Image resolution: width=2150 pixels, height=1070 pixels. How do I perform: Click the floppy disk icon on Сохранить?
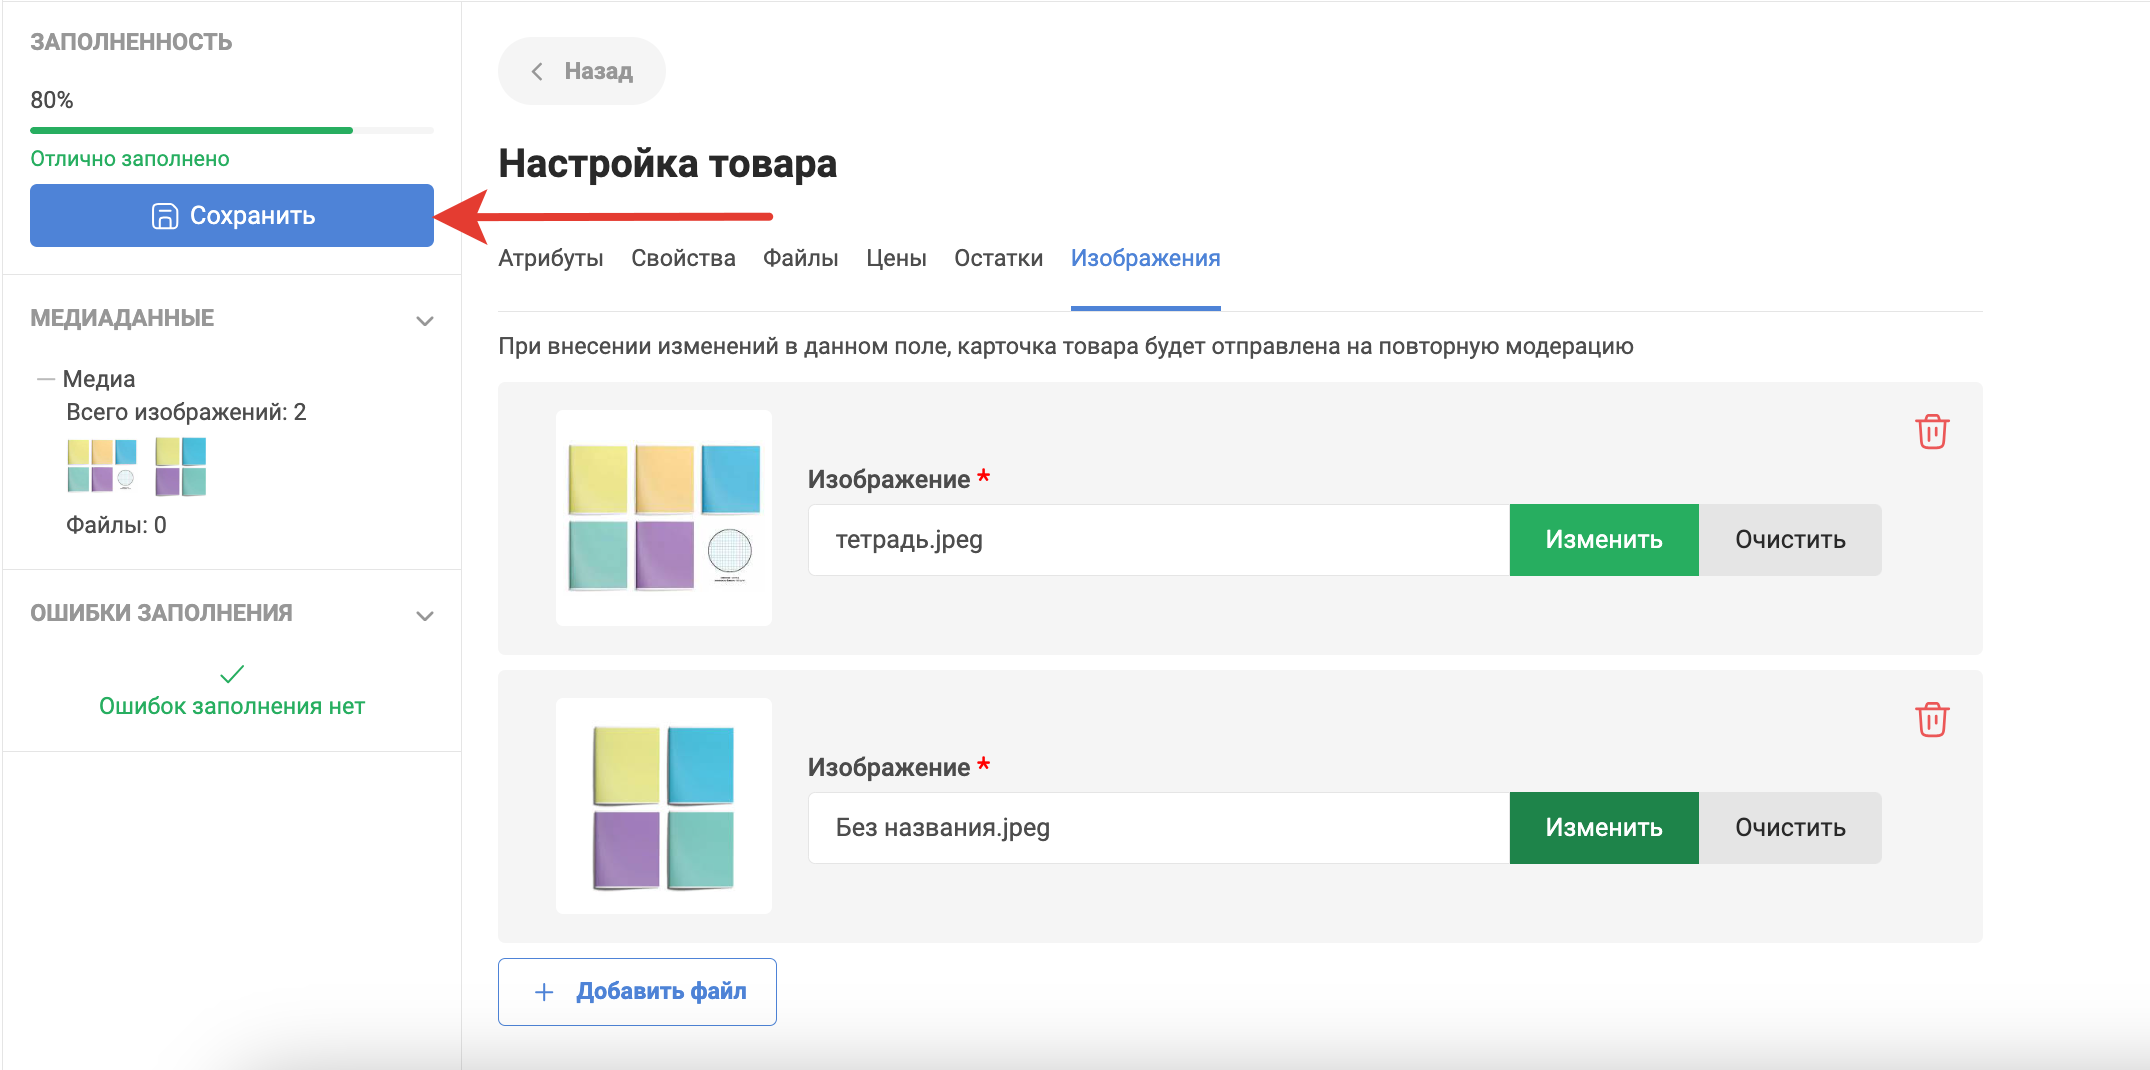tap(164, 216)
